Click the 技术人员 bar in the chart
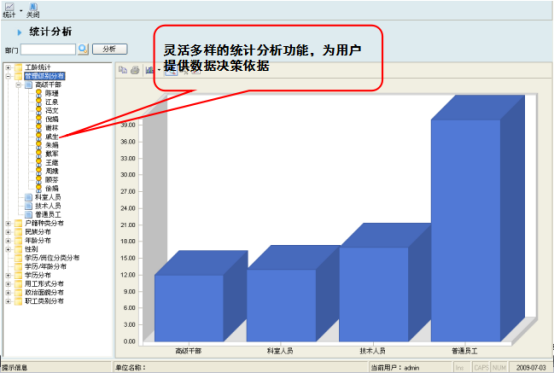Viewport: 554px width, 373px height. point(374,294)
